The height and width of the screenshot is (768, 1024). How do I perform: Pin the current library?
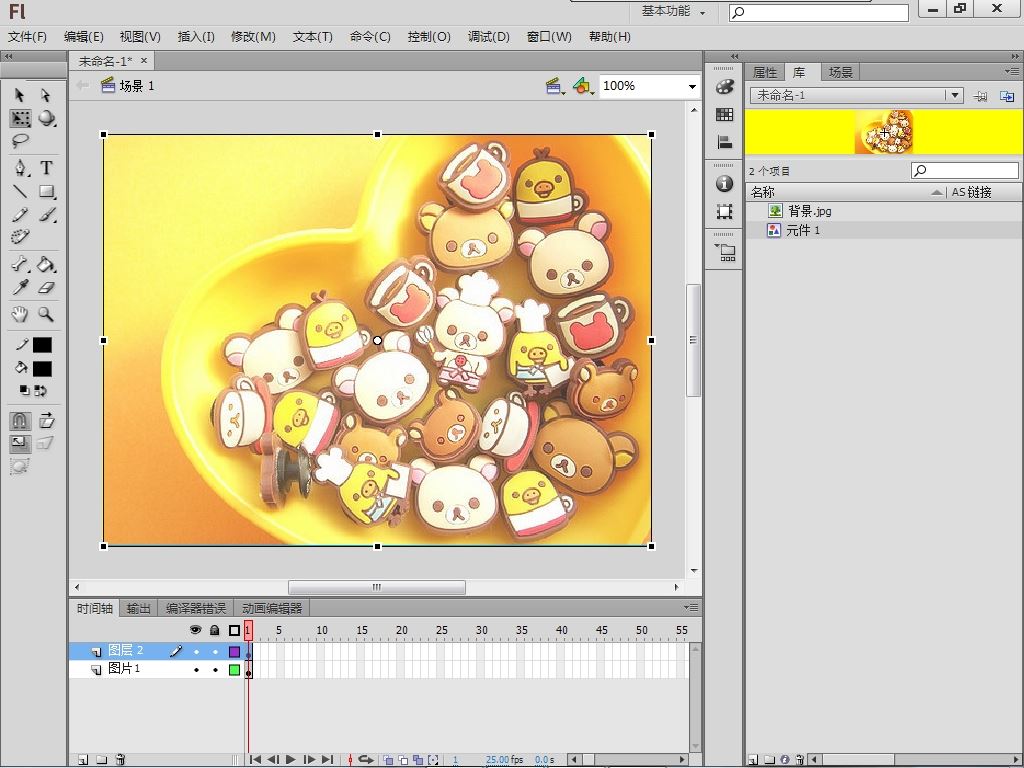coord(980,96)
